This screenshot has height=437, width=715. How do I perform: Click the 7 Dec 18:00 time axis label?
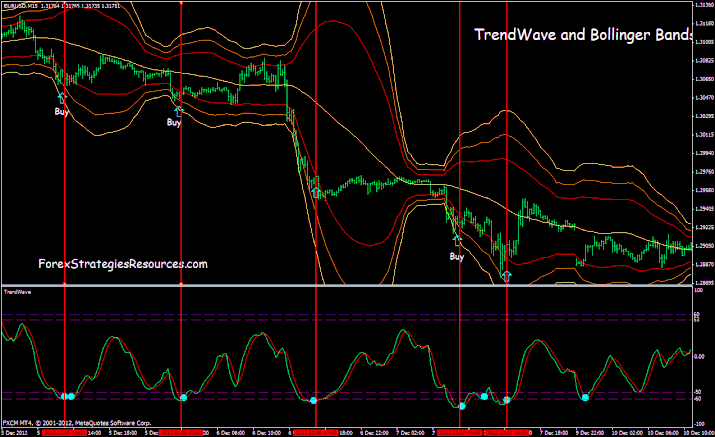554,432
